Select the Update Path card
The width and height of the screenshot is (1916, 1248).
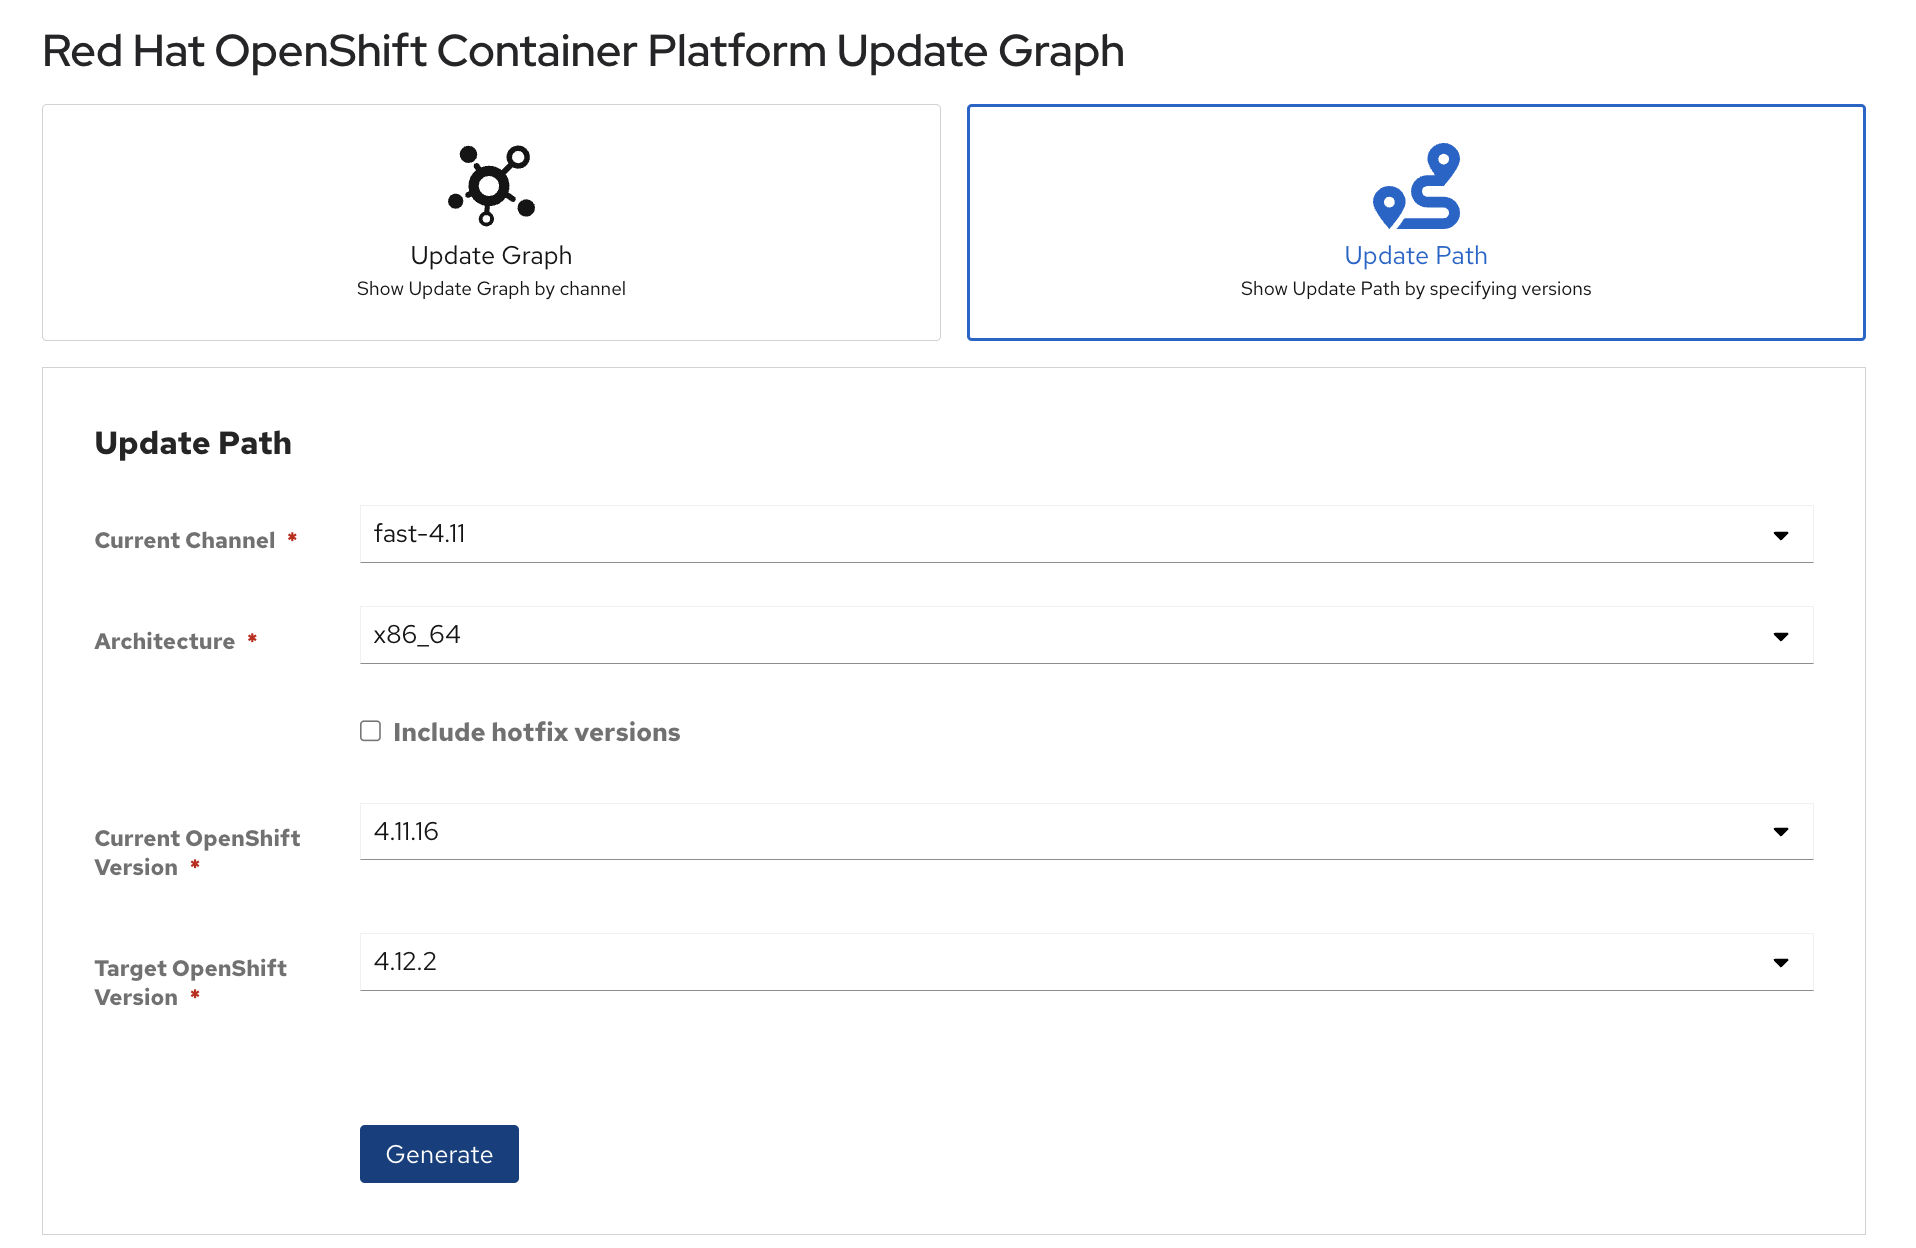[1416, 222]
